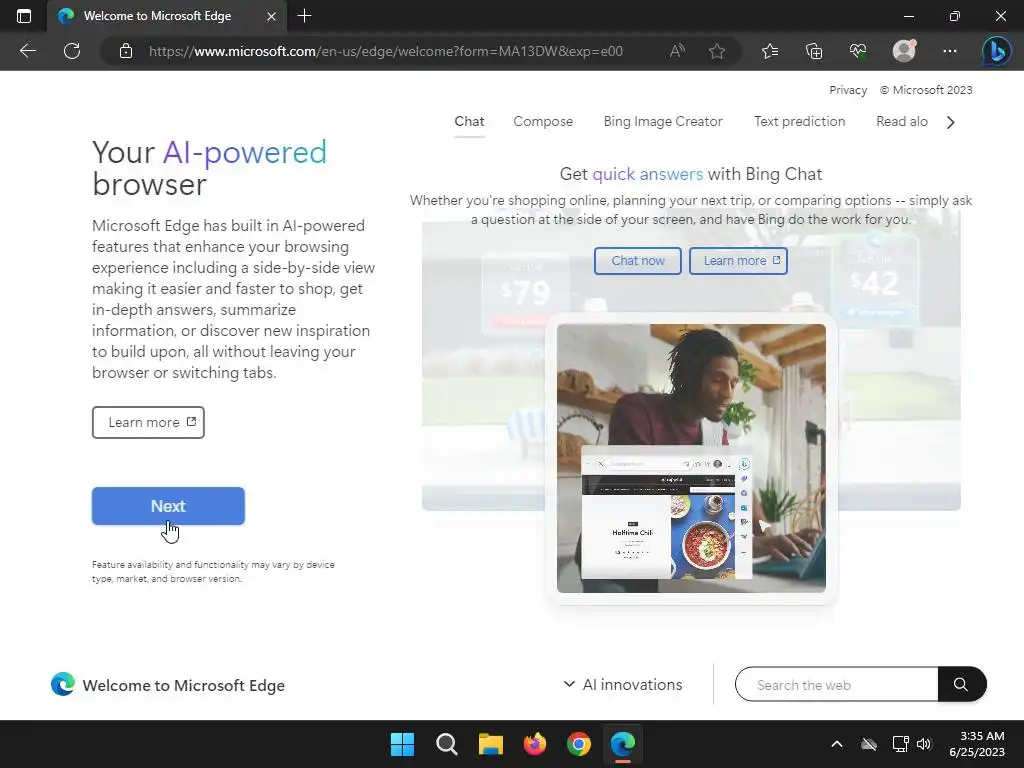The image size is (1024, 768).
Task: Open volume speaker tray icon
Action: 924,744
